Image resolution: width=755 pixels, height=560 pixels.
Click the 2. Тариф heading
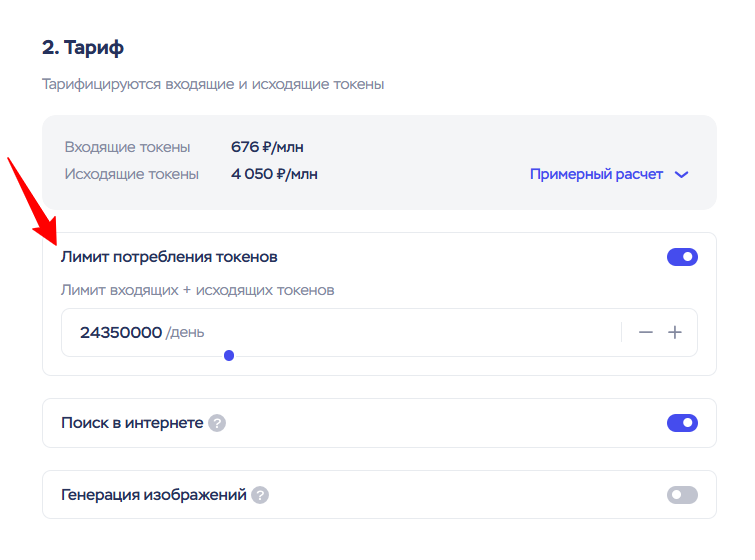[x=83, y=48]
